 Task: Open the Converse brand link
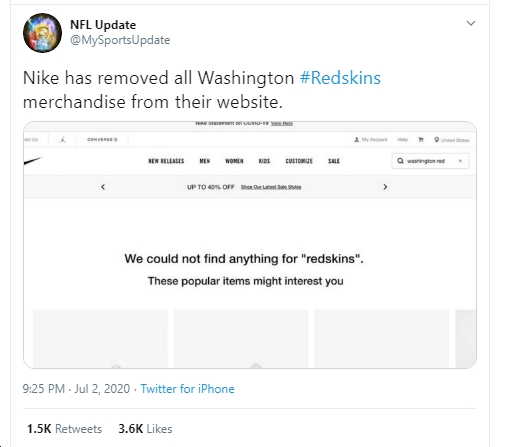pyautogui.click(x=102, y=139)
